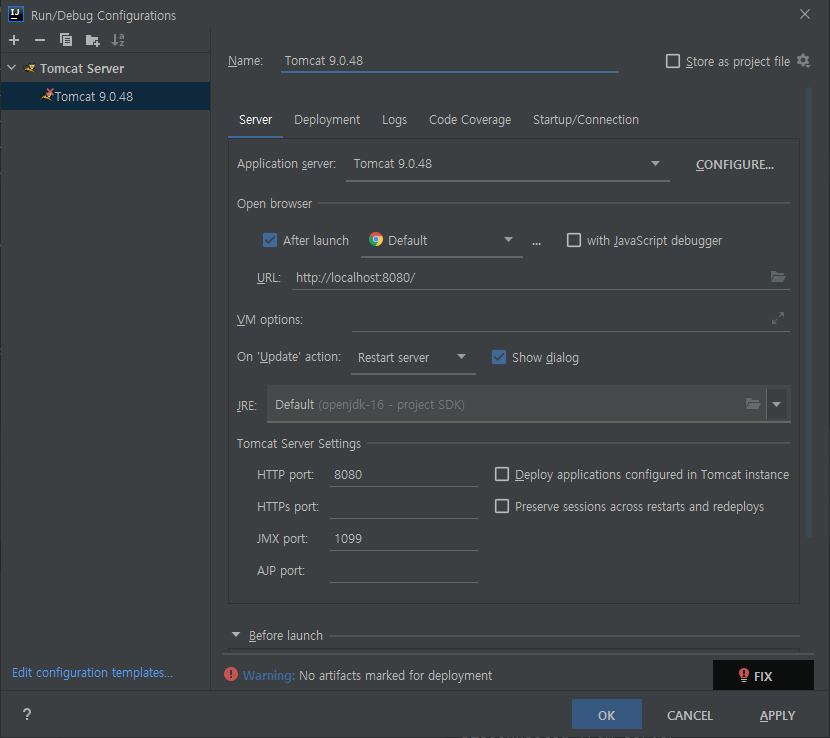Click the HTTPs port field
The width and height of the screenshot is (830, 738).
pyautogui.click(x=403, y=507)
